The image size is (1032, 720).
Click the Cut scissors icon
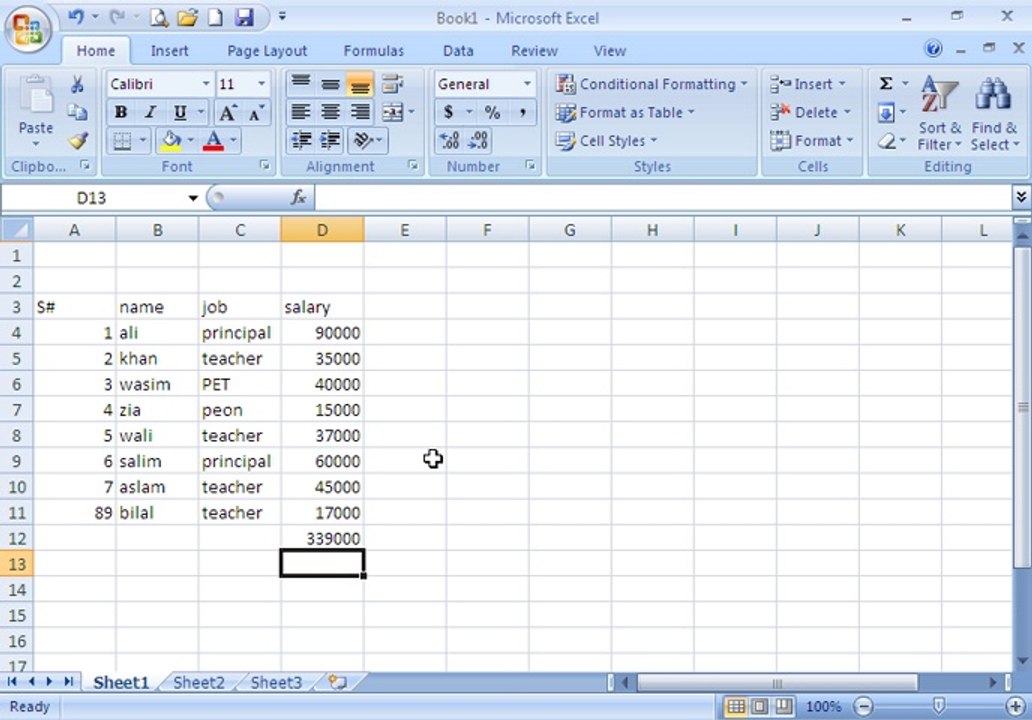coord(78,84)
